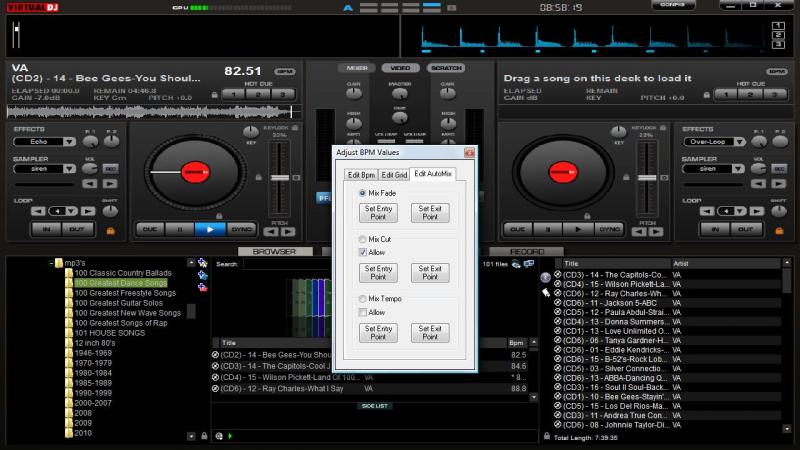The width and height of the screenshot is (800, 450).
Task: Switch to BROWSER tab
Action: (x=274, y=252)
